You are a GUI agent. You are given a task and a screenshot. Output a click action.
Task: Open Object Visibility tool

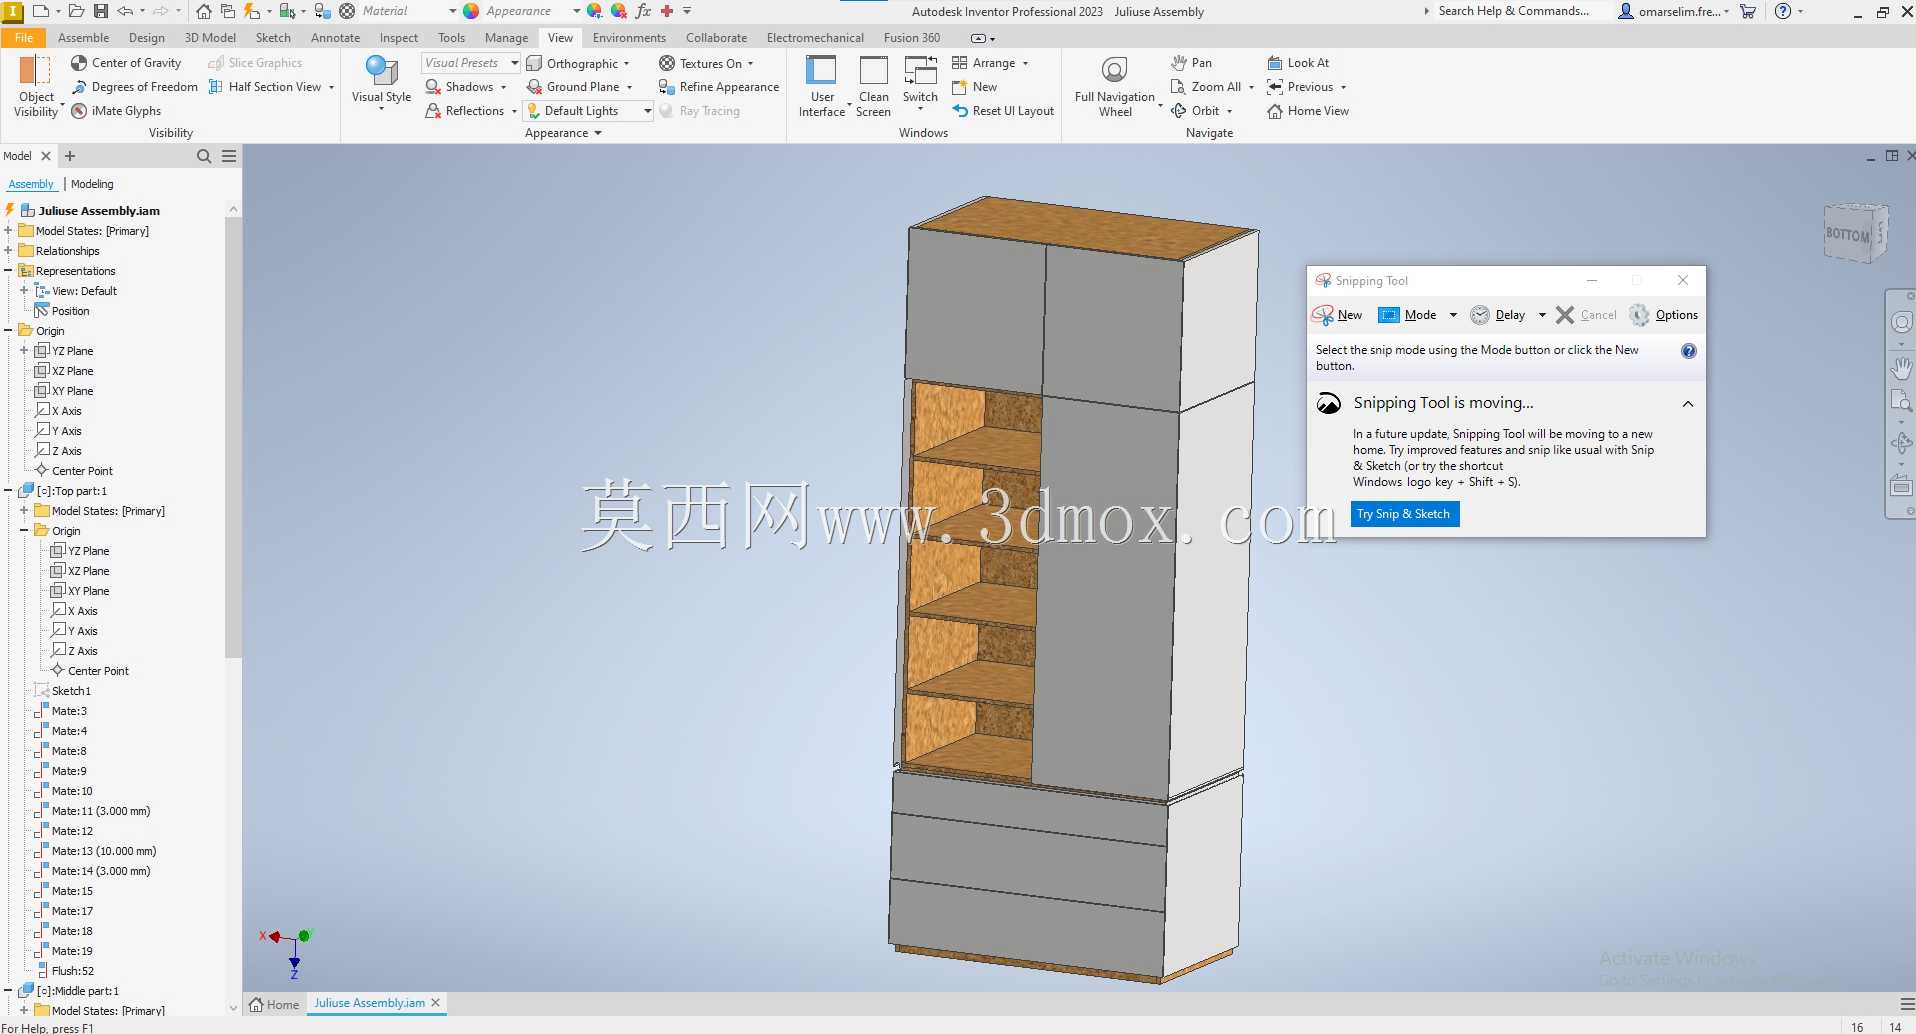click(x=37, y=87)
